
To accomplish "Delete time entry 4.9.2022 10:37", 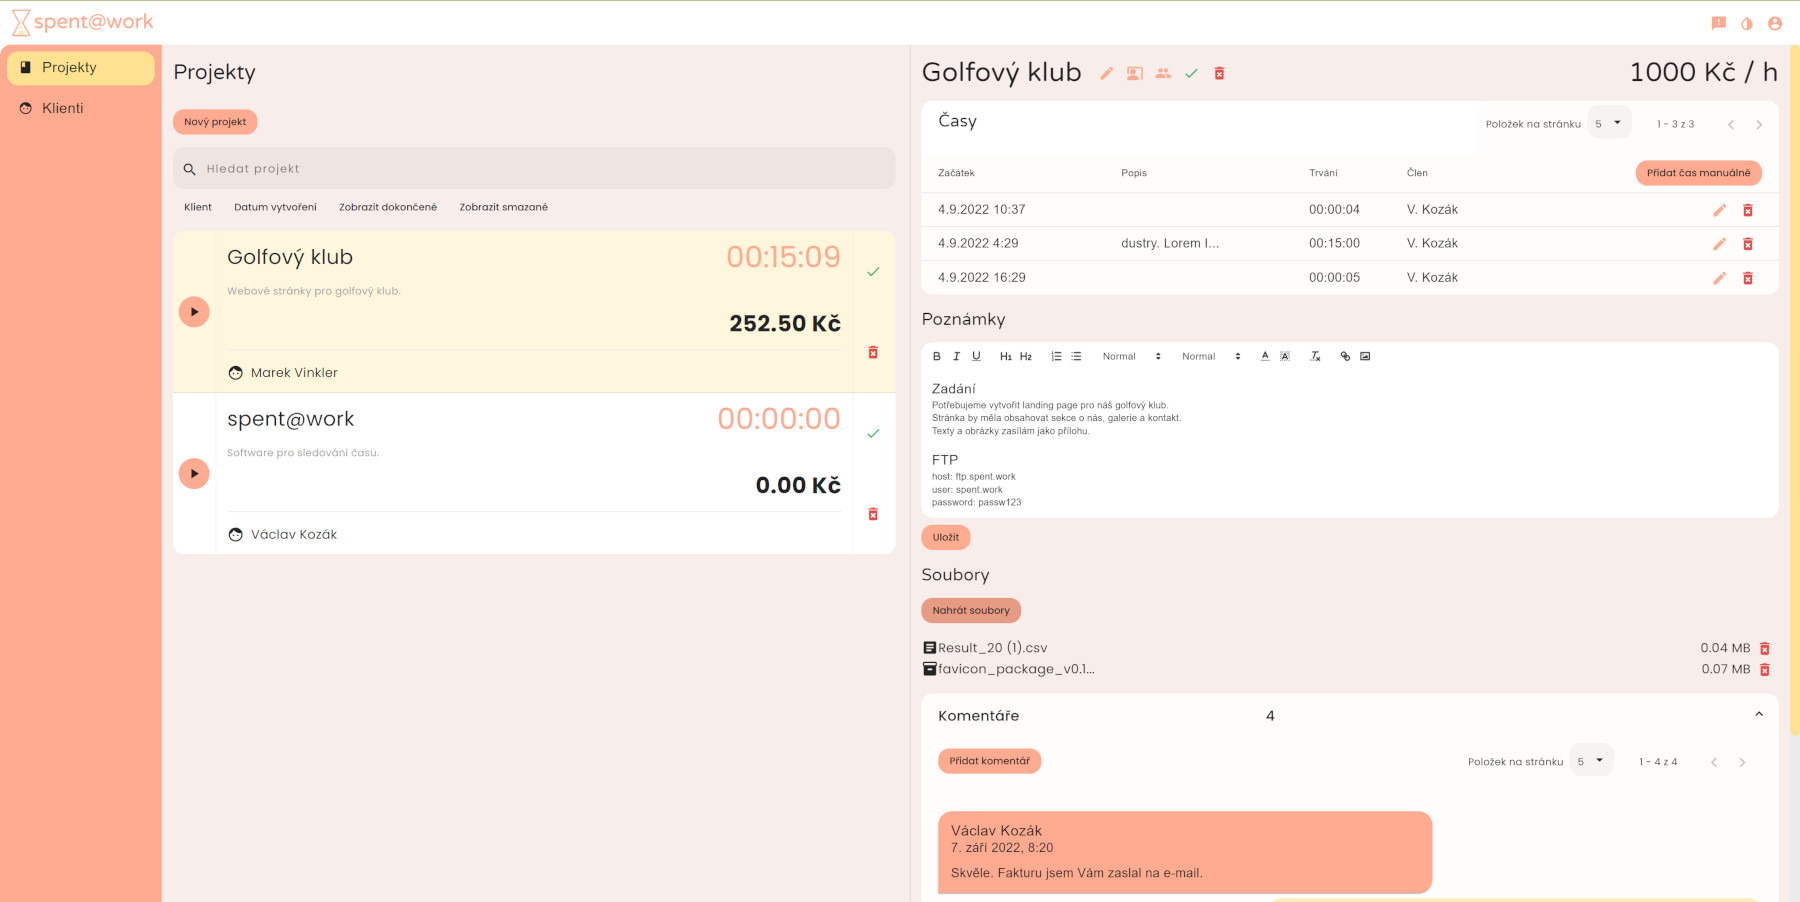I will 1748,210.
